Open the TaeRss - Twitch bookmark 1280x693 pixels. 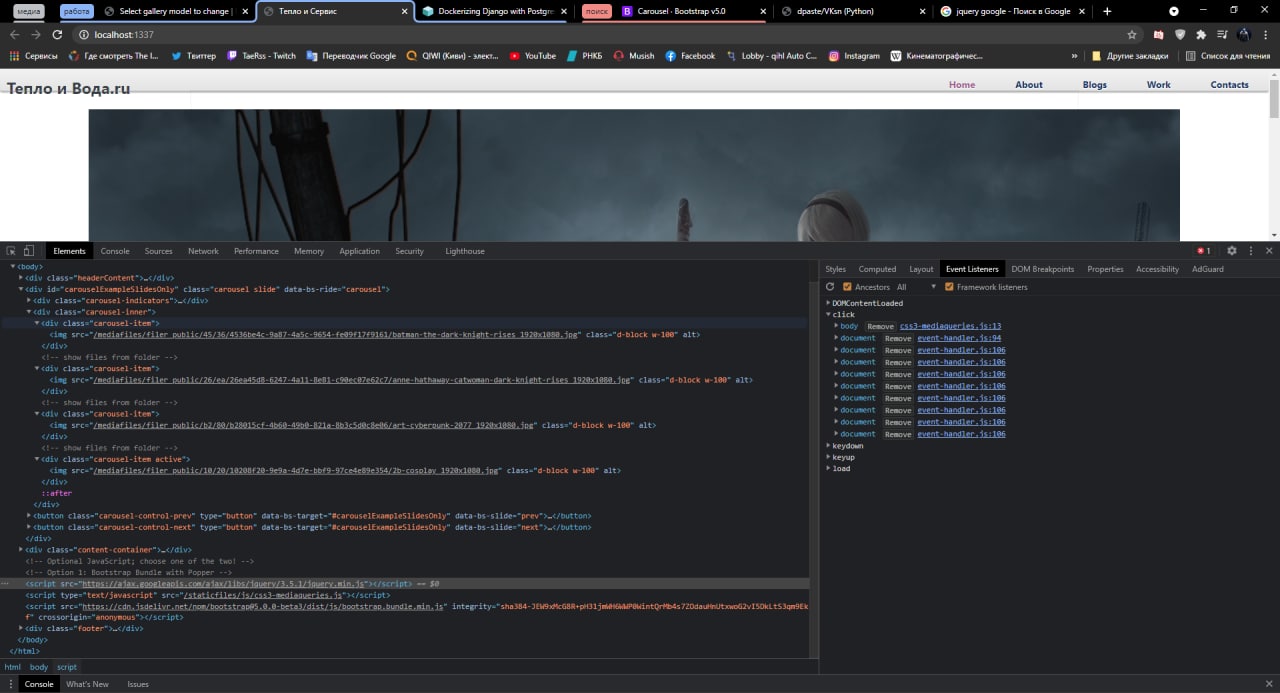tap(261, 56)
